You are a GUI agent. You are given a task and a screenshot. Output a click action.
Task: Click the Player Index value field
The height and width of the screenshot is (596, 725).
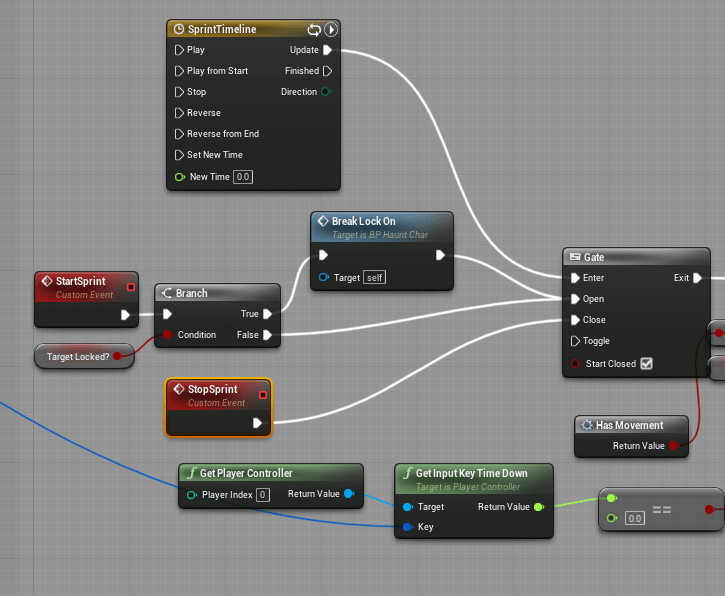coord(262,494)
